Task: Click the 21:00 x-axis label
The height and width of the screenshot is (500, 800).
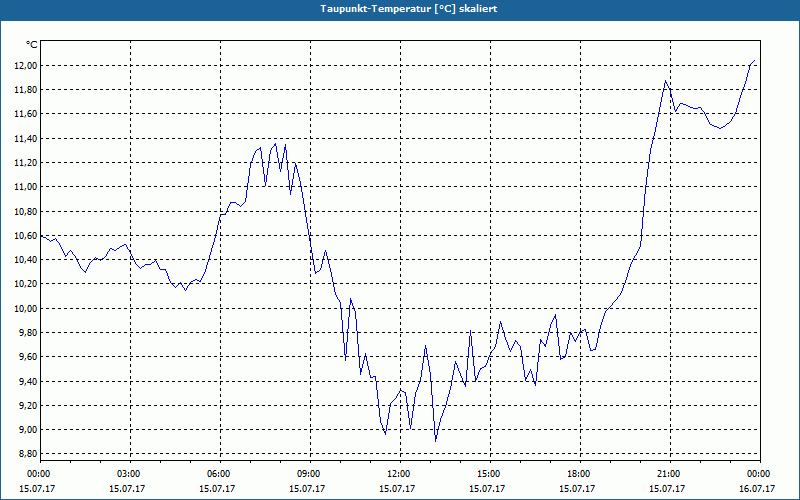Action: click(670, 474)
